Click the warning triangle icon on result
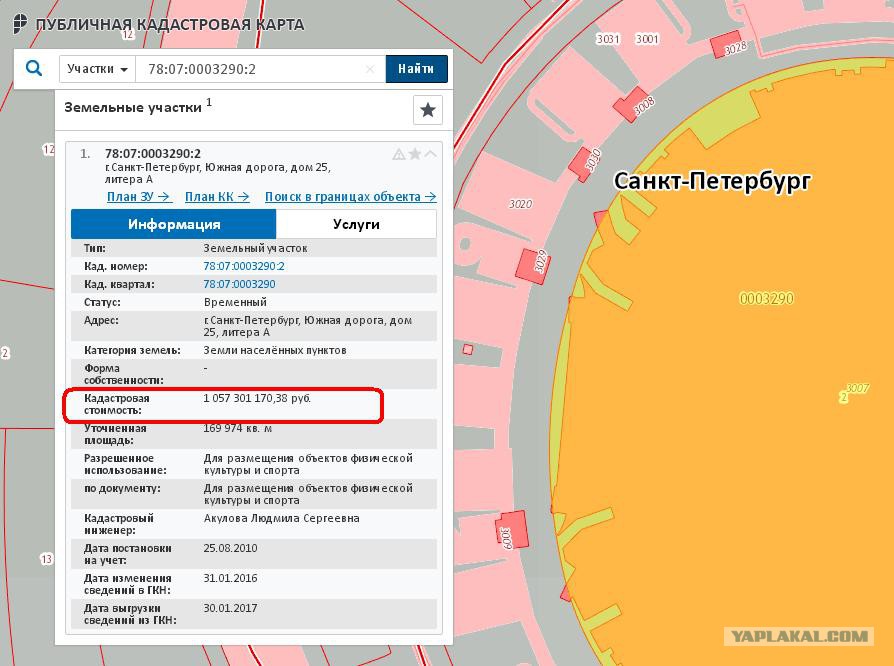This screenshot has height=666, width=894. 399,154
